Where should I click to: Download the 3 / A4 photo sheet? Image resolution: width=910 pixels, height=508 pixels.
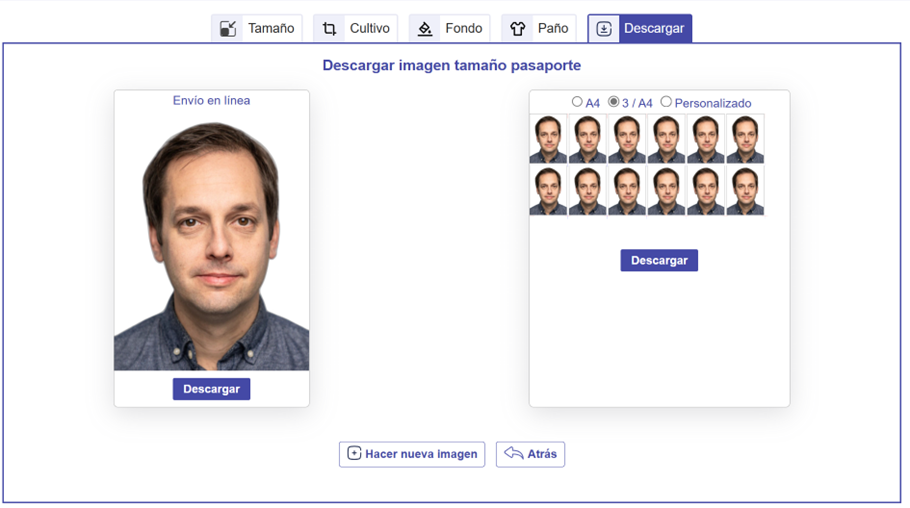(x=659, y=260)
